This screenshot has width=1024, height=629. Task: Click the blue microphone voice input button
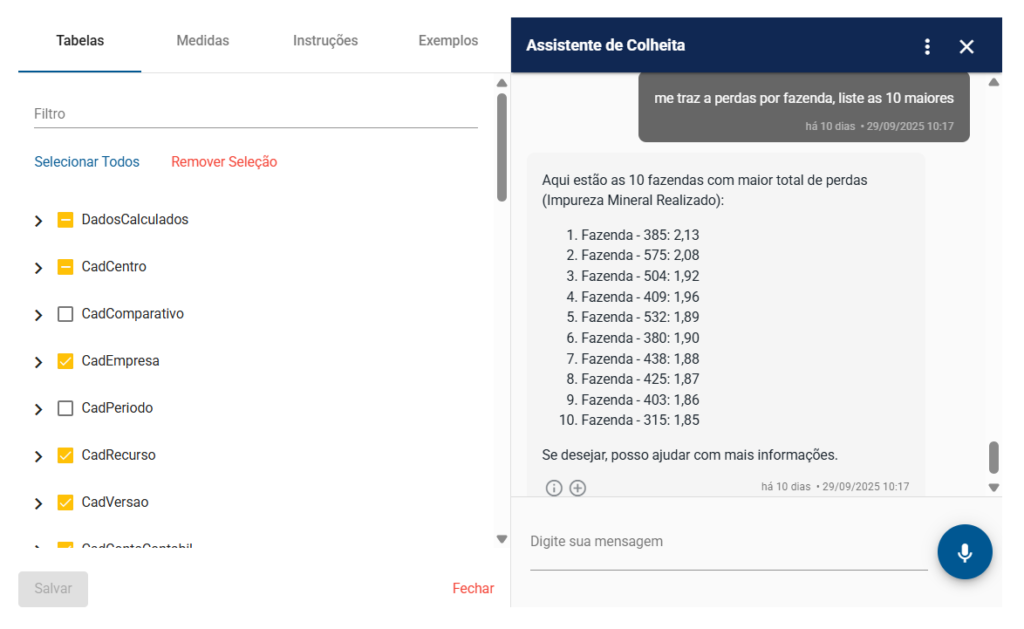click(x=964, y=552)
